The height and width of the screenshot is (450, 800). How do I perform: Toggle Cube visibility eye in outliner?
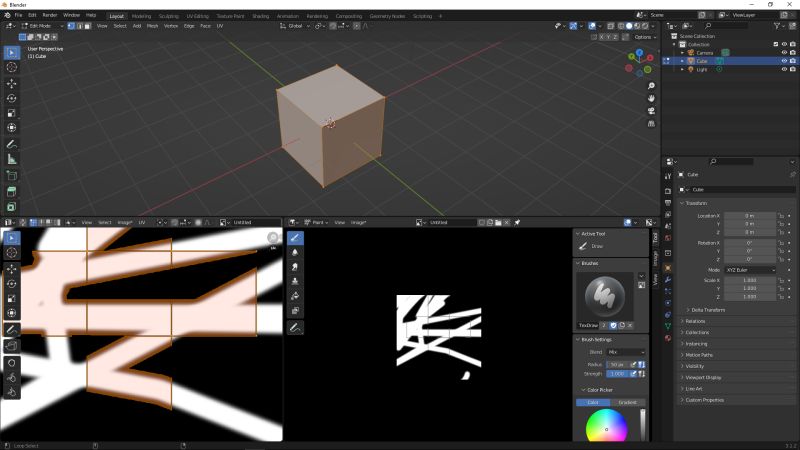pyautogui.click(x=784, y=61)
